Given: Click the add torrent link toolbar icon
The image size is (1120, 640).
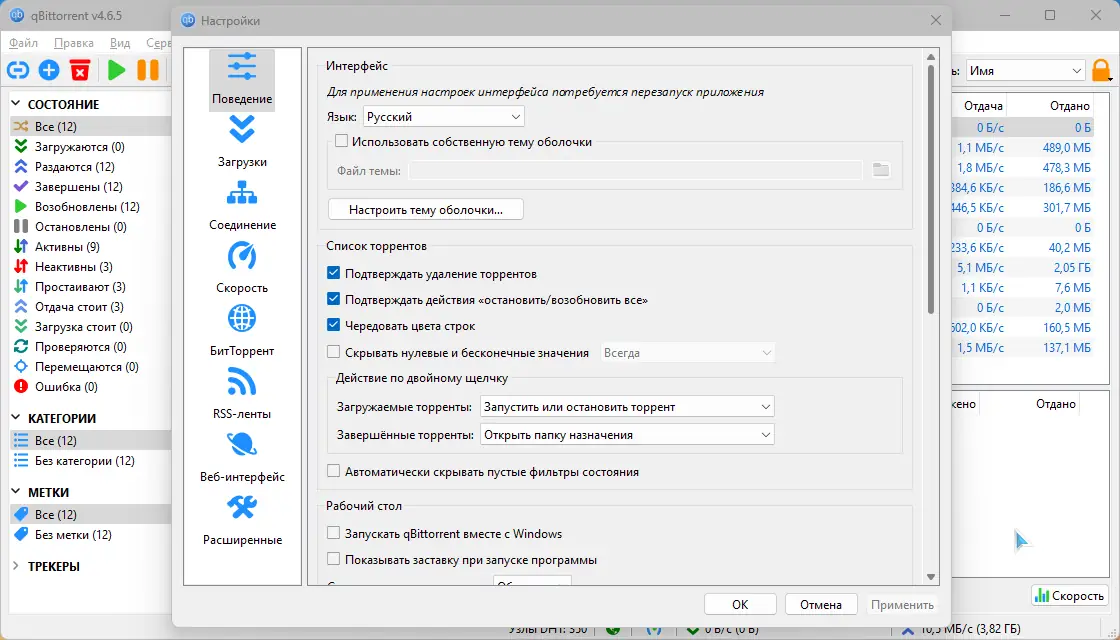Looking at the screenshot, I should [18, 70].
